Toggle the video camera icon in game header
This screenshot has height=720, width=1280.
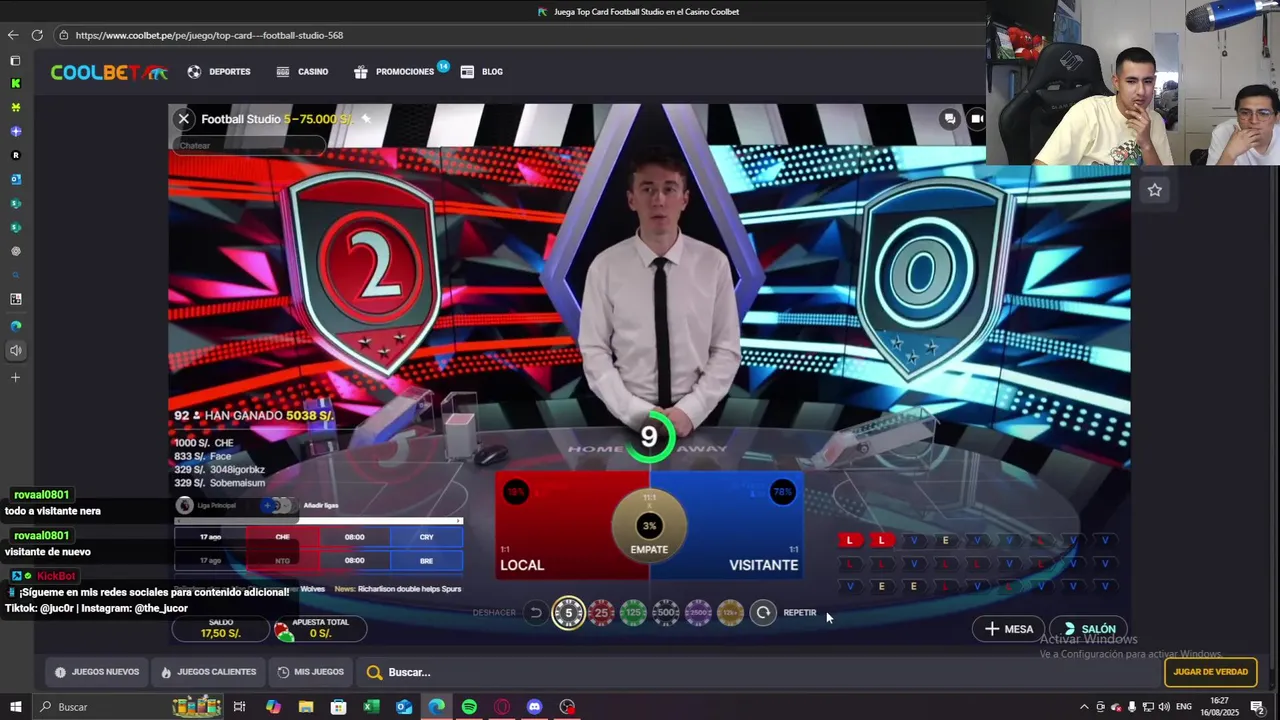(x=976, y=119)
